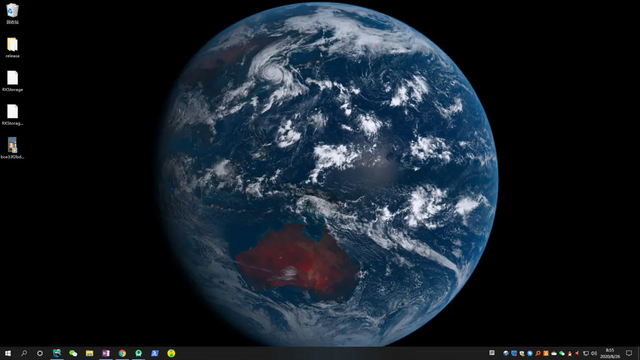Open network status tray icon
Screen dimensions: 640x360
coord(586,353)
